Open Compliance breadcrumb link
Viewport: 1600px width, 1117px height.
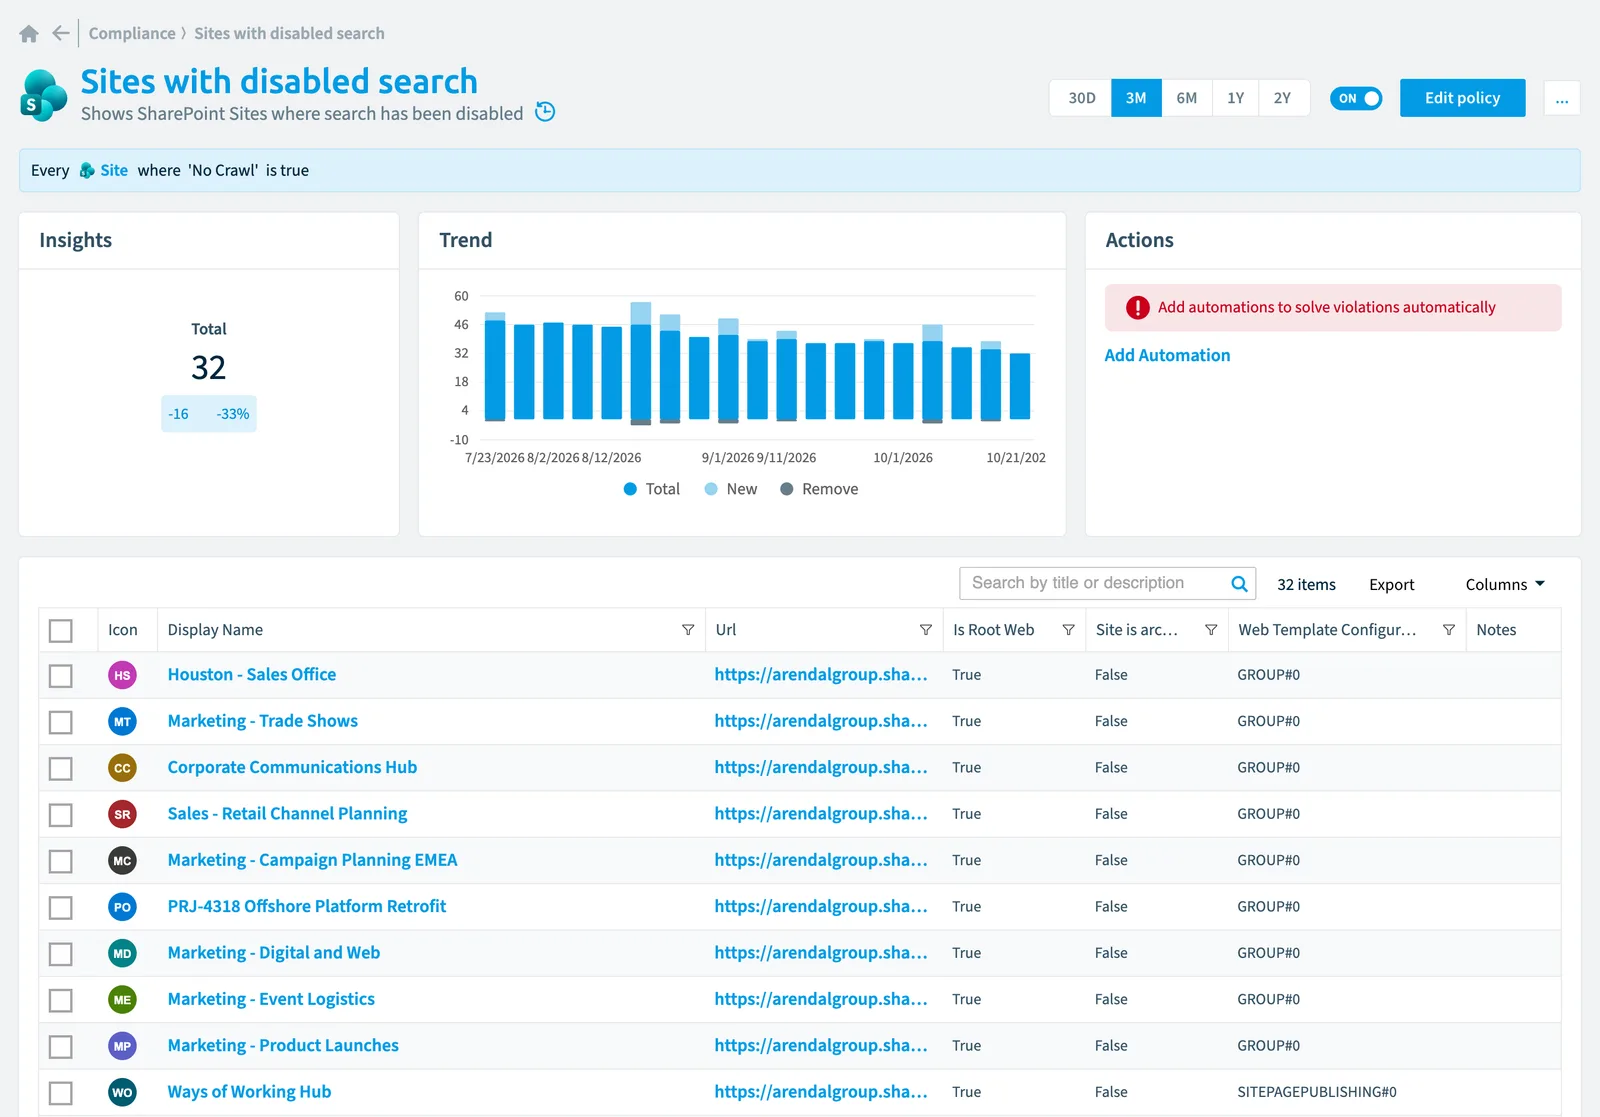[x=132, y=33]
